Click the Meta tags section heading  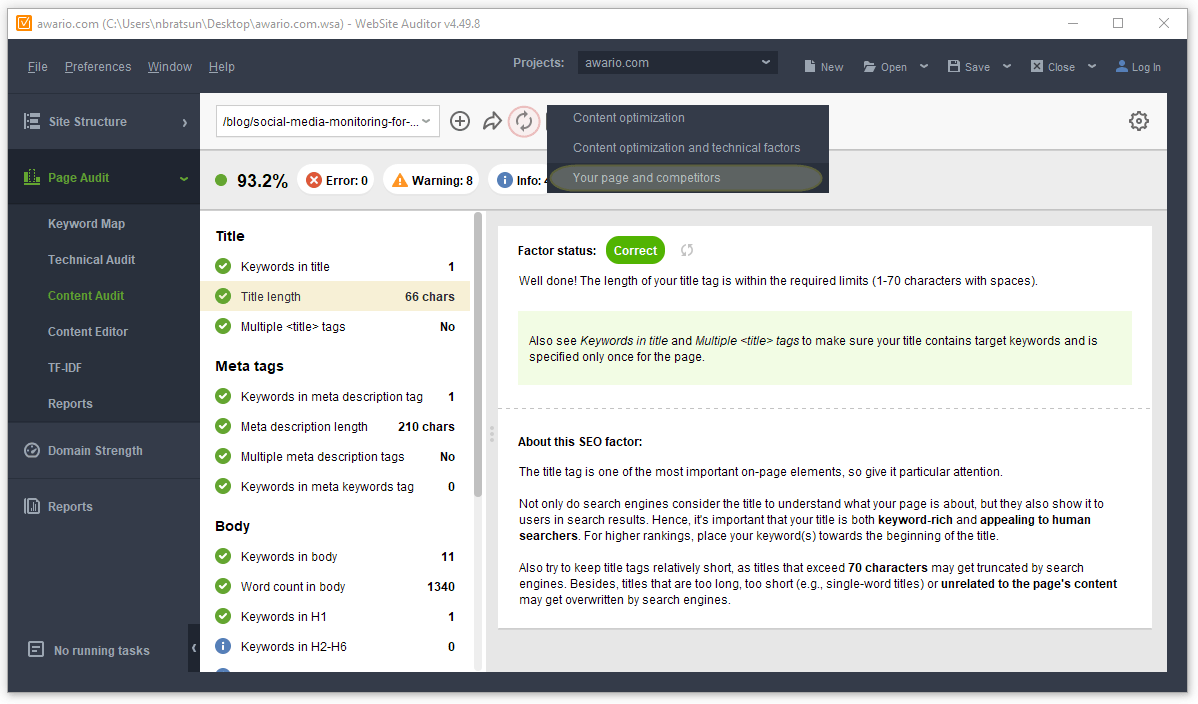pyautogui.click(x=249, y=365)
